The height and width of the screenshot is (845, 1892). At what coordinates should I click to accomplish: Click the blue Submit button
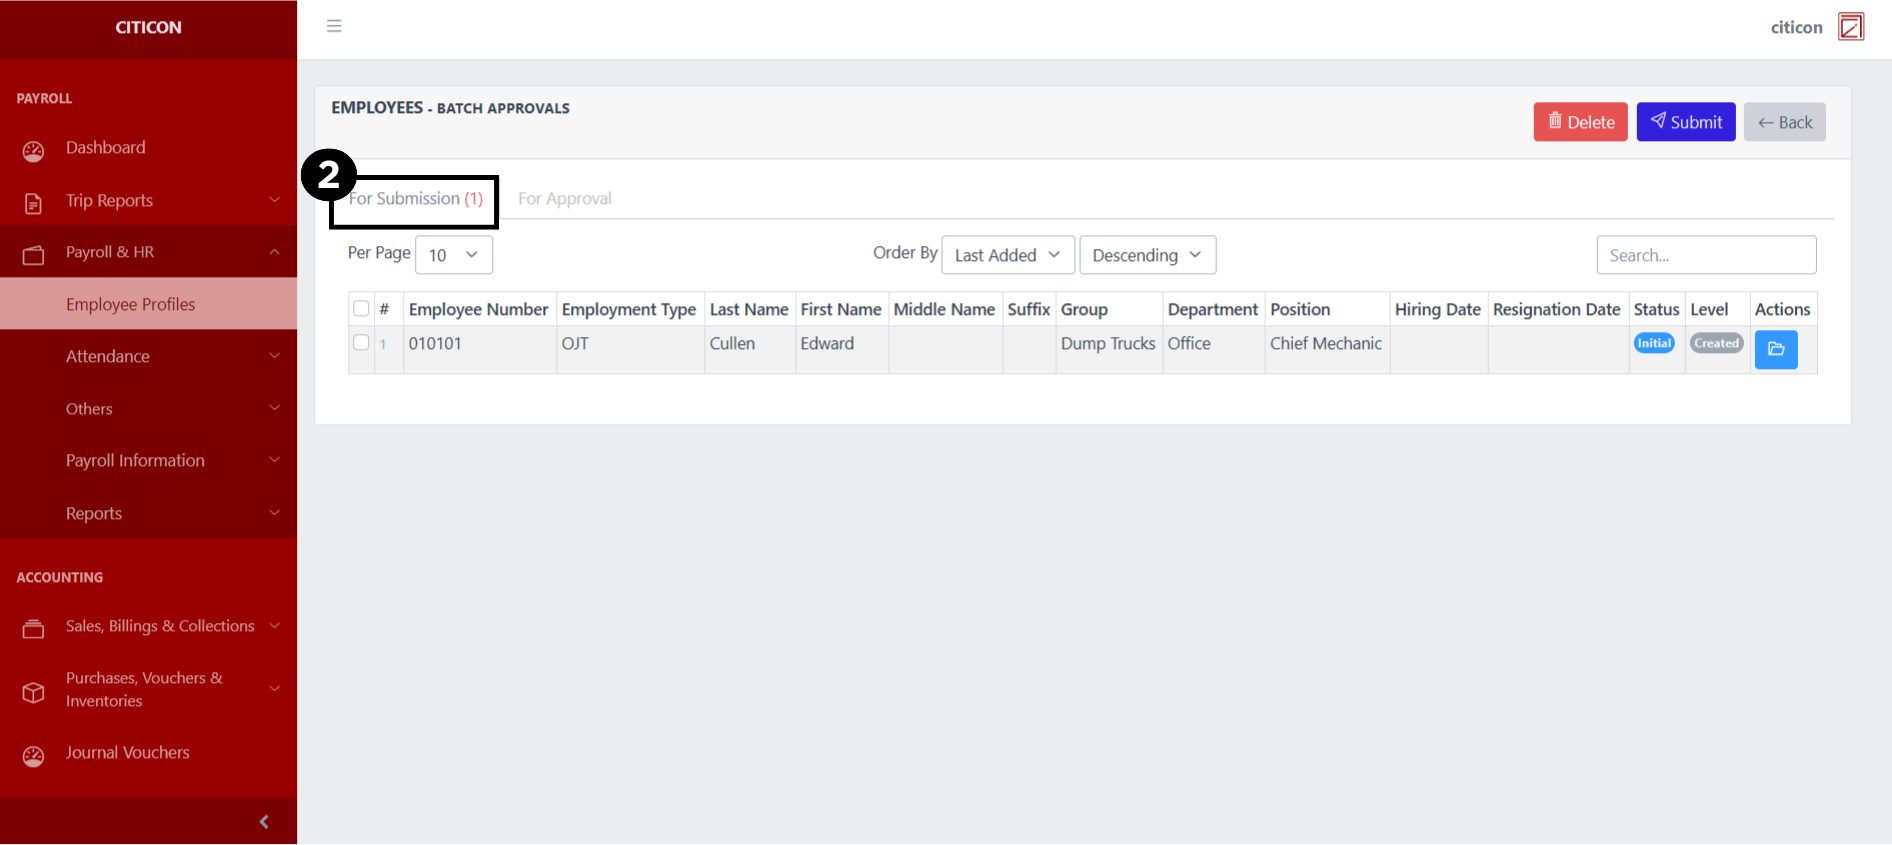pos(1685,122)
